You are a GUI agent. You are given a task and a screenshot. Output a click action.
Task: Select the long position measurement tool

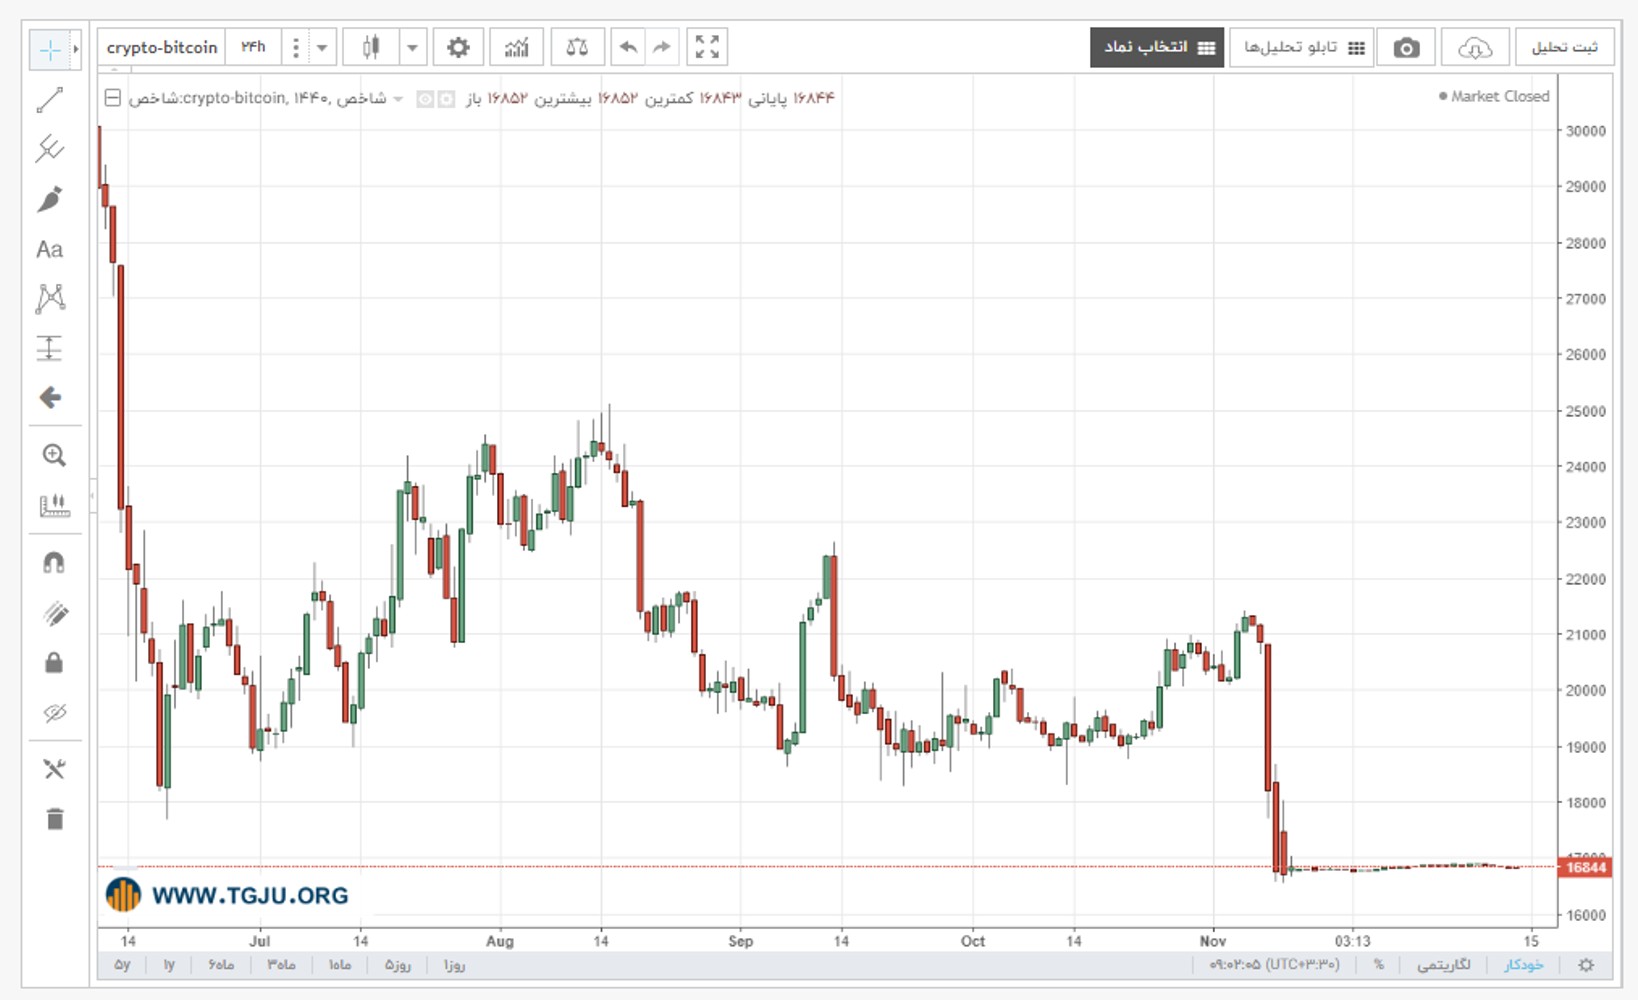tap(50, 348)
